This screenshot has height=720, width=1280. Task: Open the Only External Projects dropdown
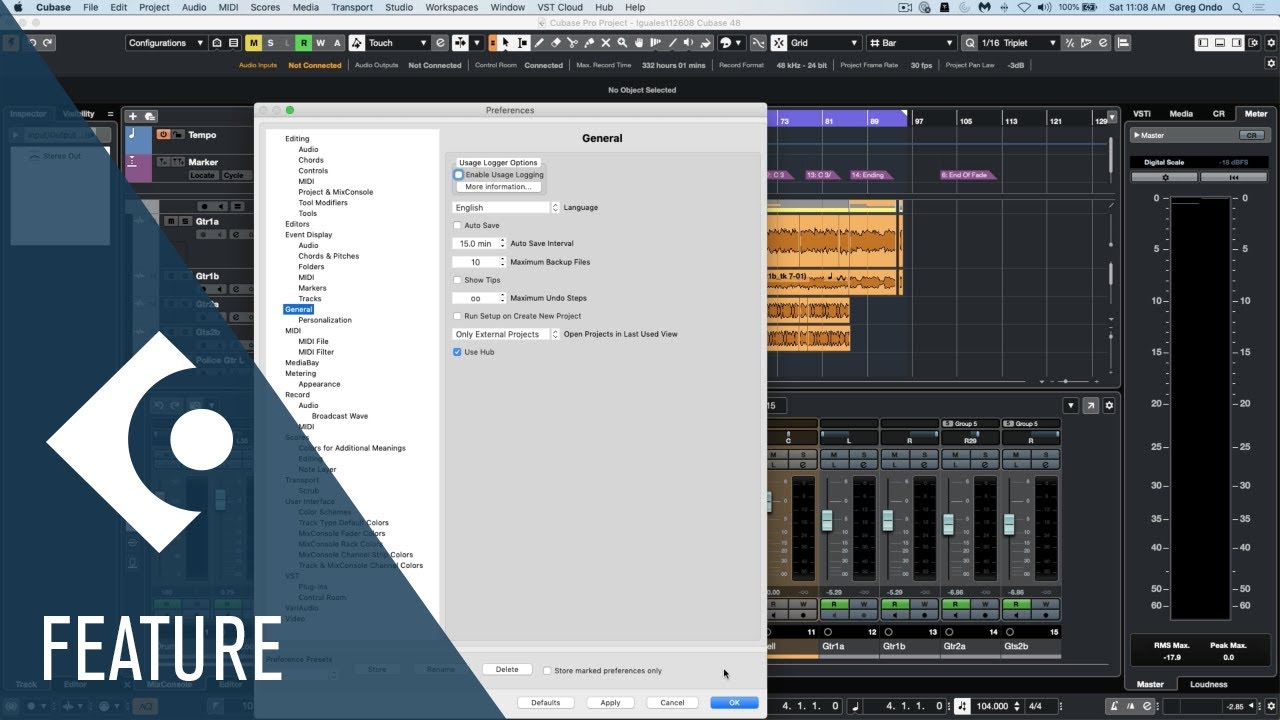click(x=506, y=334)
